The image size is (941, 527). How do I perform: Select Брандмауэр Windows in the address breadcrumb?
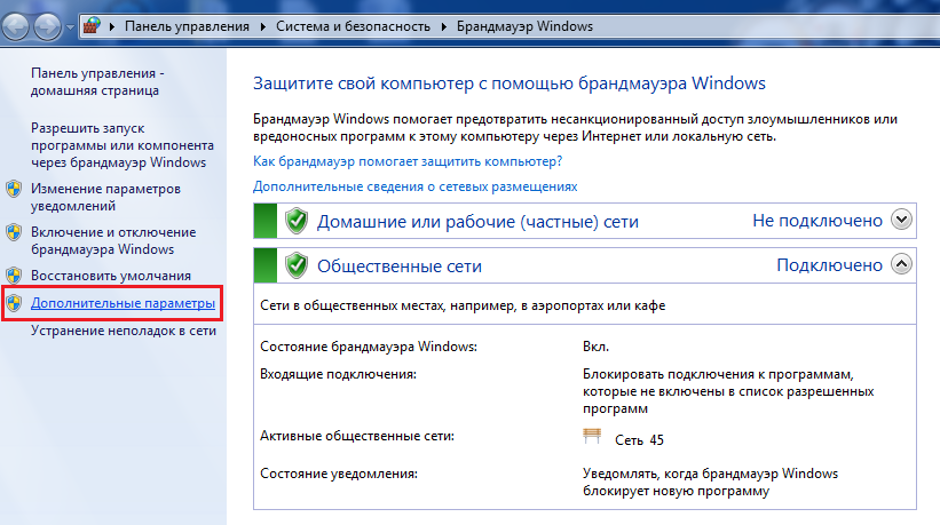[x=524, y=26]
